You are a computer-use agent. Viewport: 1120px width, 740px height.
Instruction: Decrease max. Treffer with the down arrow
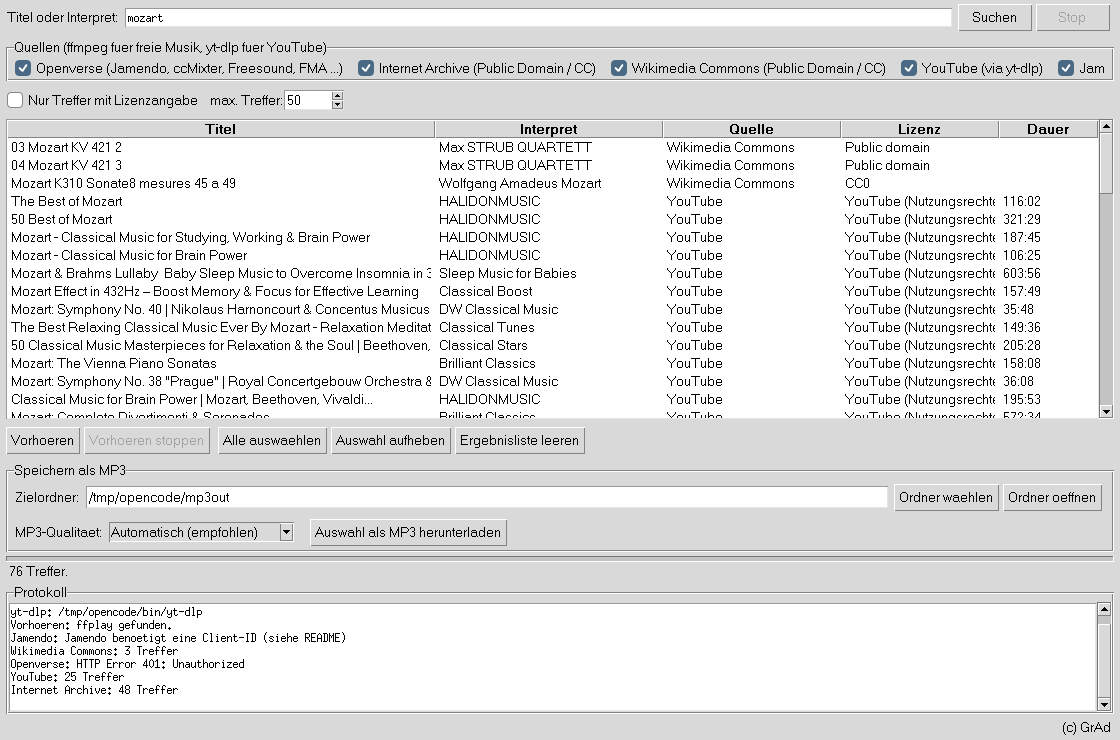338,105
